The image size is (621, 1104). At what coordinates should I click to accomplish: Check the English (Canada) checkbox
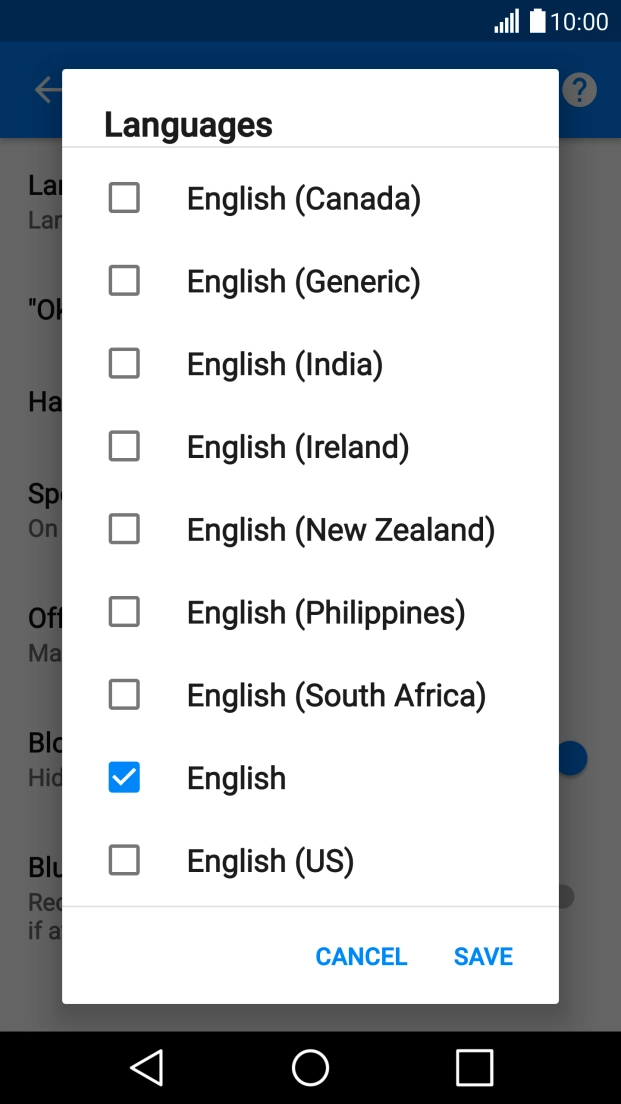pos(124,198)
